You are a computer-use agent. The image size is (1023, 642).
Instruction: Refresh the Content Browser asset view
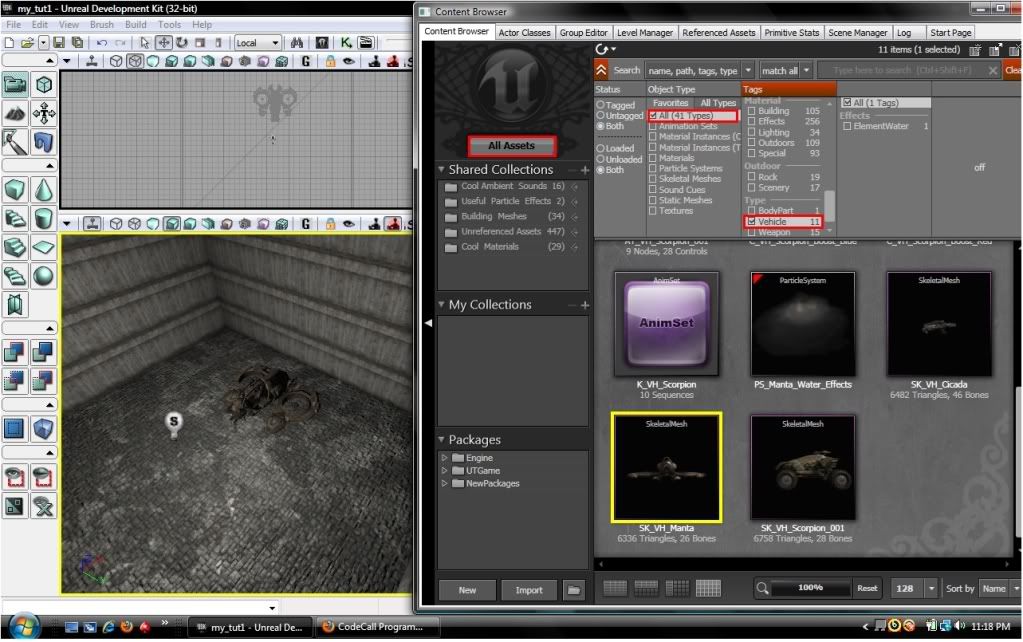coord(602,50)
